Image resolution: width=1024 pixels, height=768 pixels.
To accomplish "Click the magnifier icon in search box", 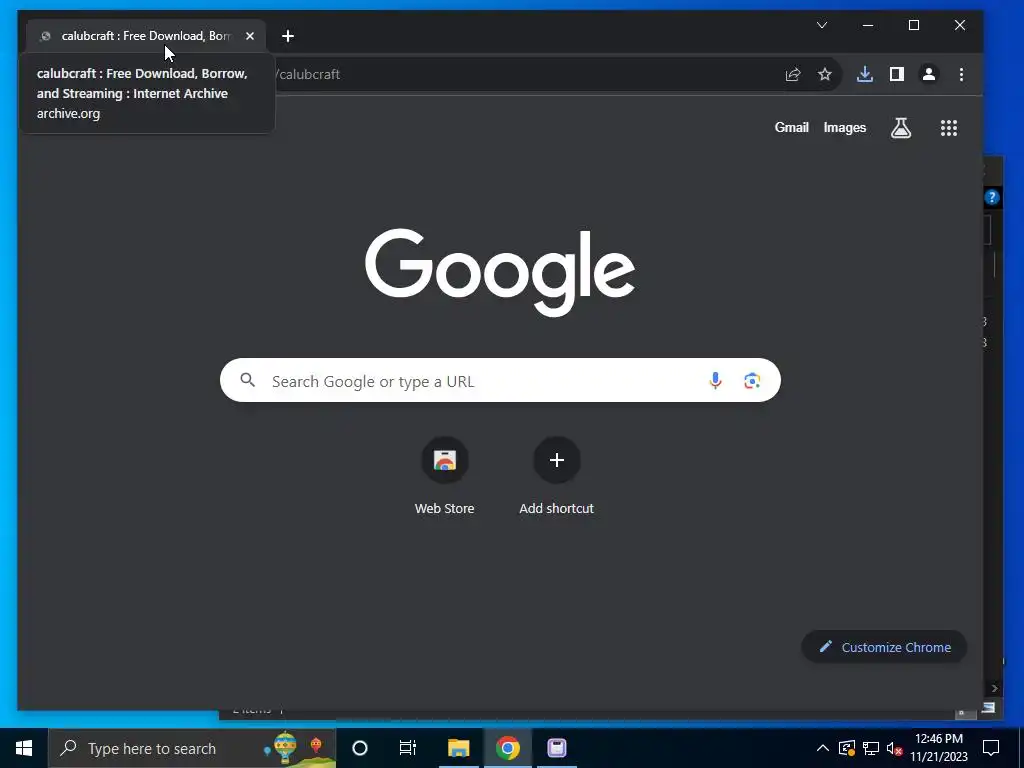I will pyautogui.click(x=248, y=380).
